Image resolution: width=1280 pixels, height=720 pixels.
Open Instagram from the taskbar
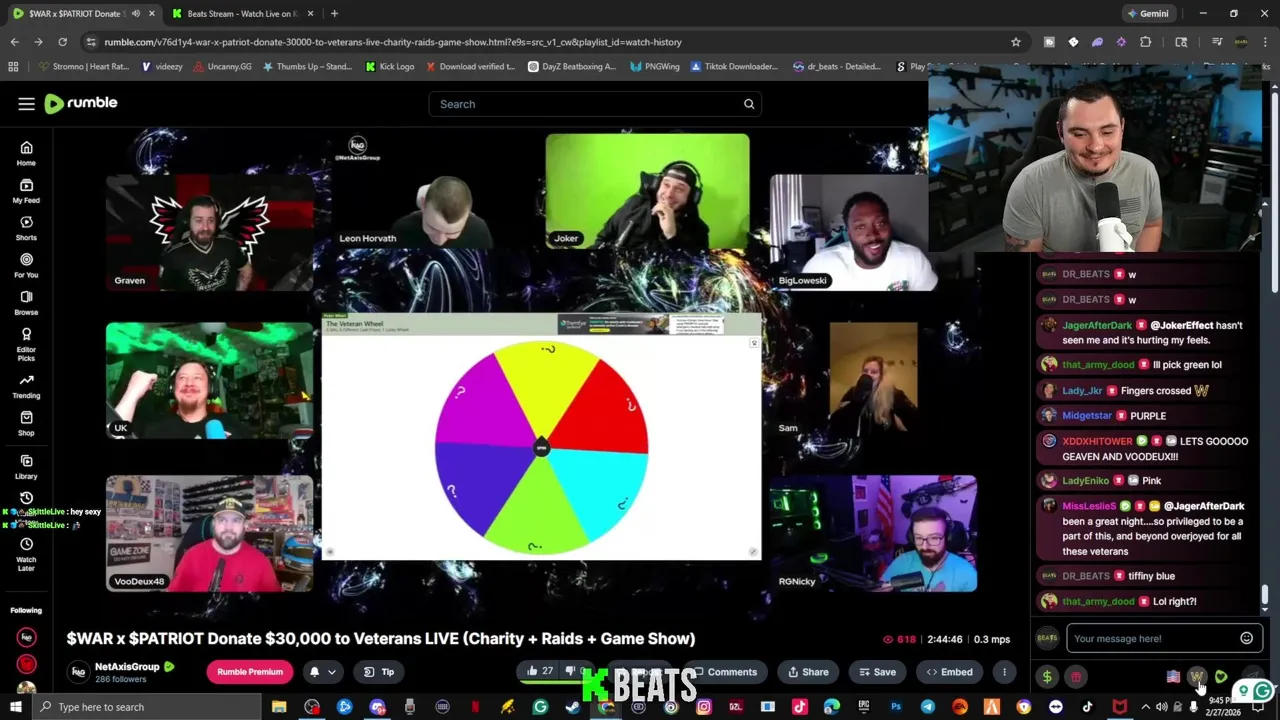(704, 707)
